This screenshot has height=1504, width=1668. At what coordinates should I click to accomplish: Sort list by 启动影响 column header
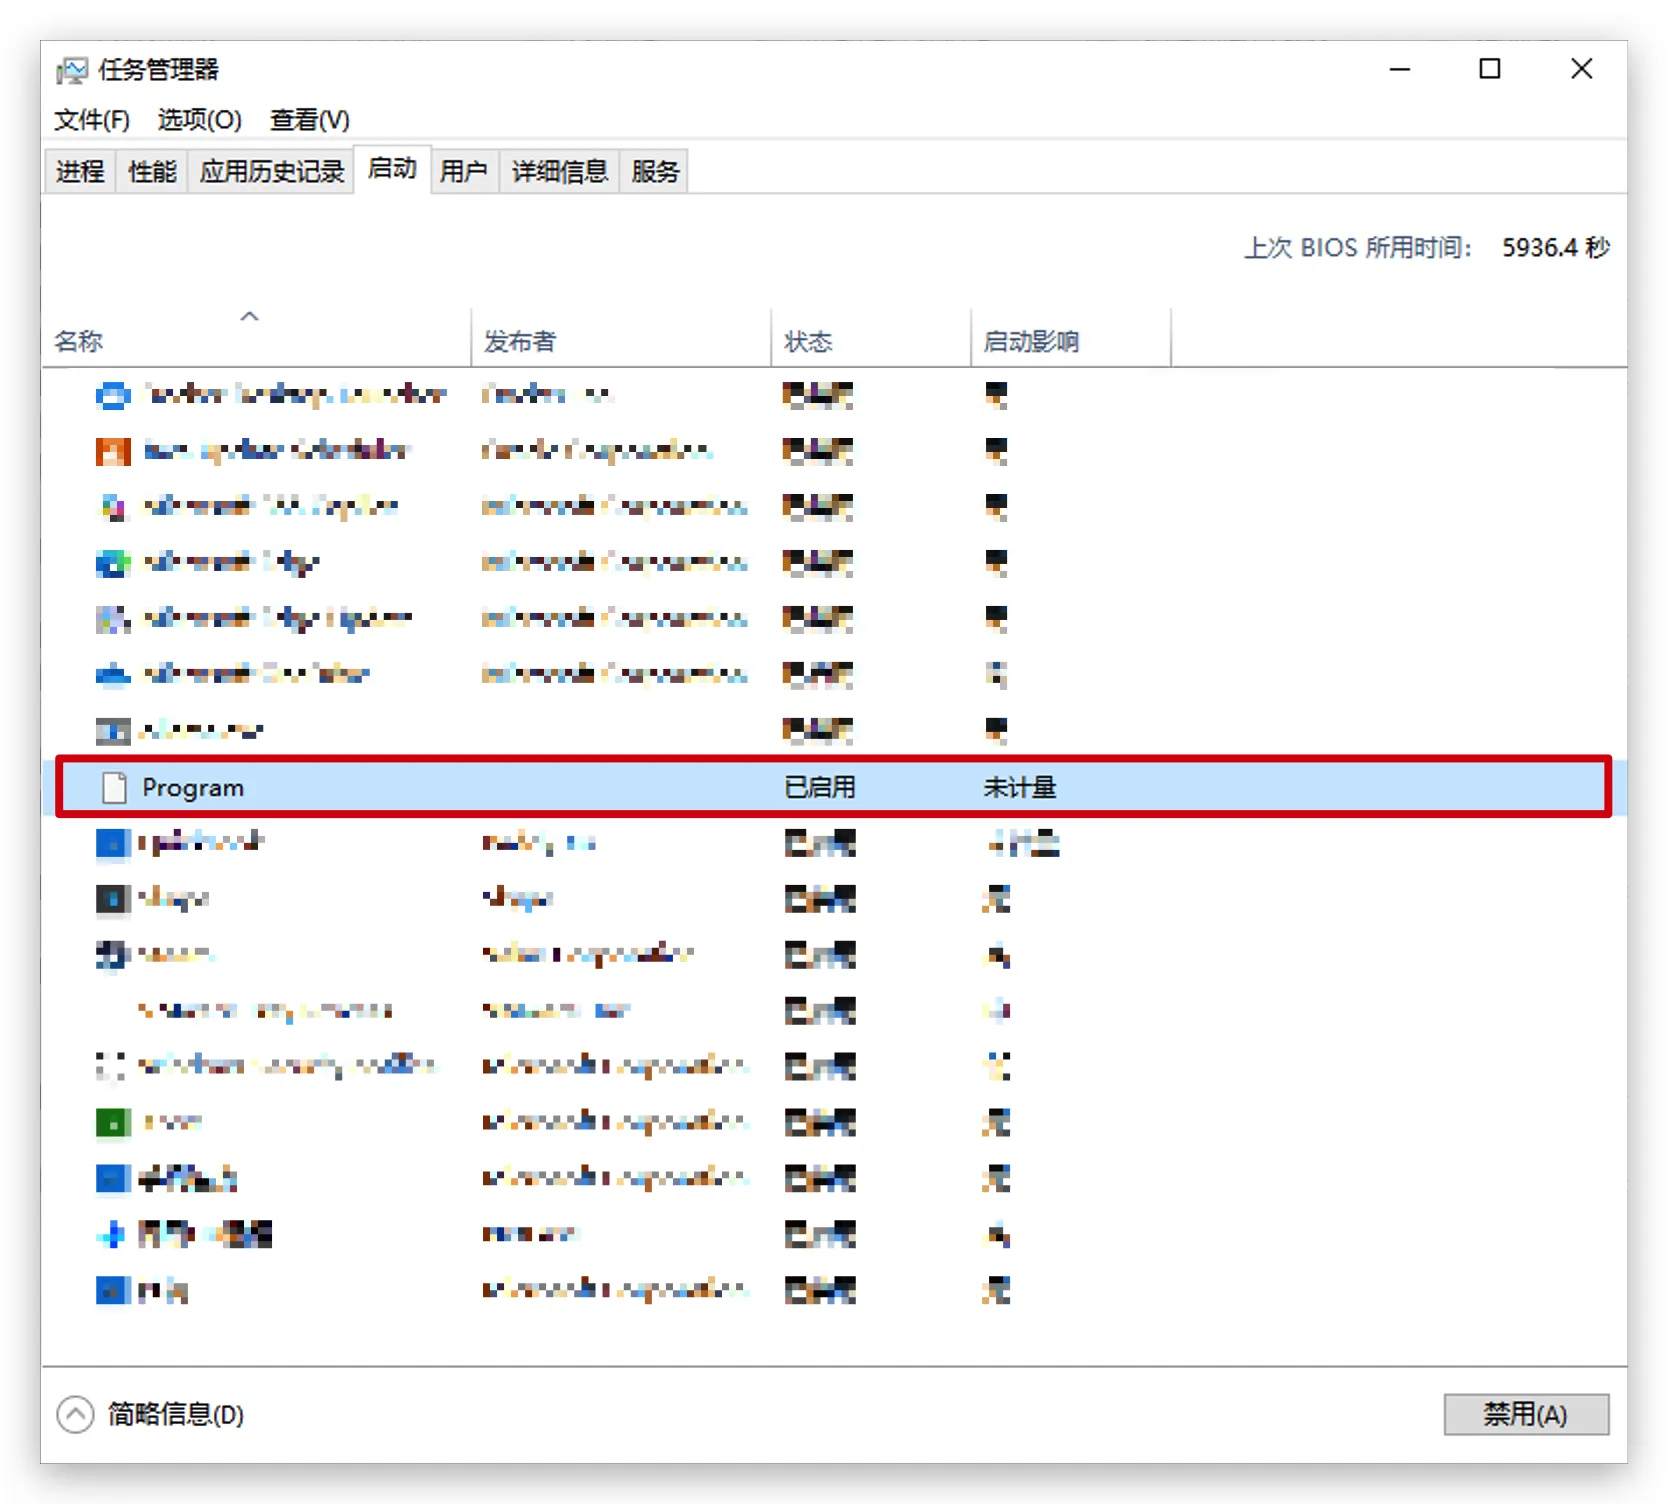pos(1031,342)
